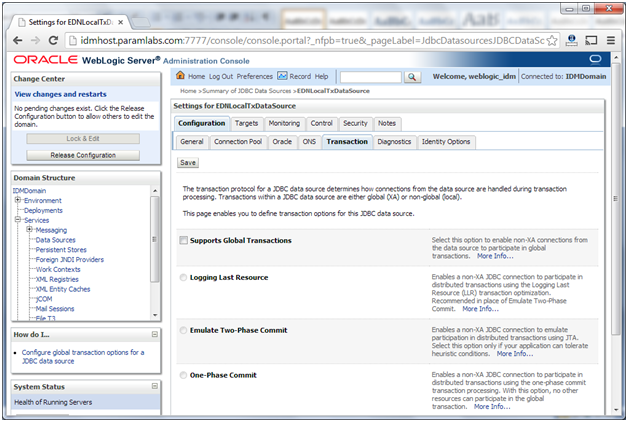This screenshot has height=422, width=628.
Task: Go back with browser back arrow
Action: click(17, 40)
